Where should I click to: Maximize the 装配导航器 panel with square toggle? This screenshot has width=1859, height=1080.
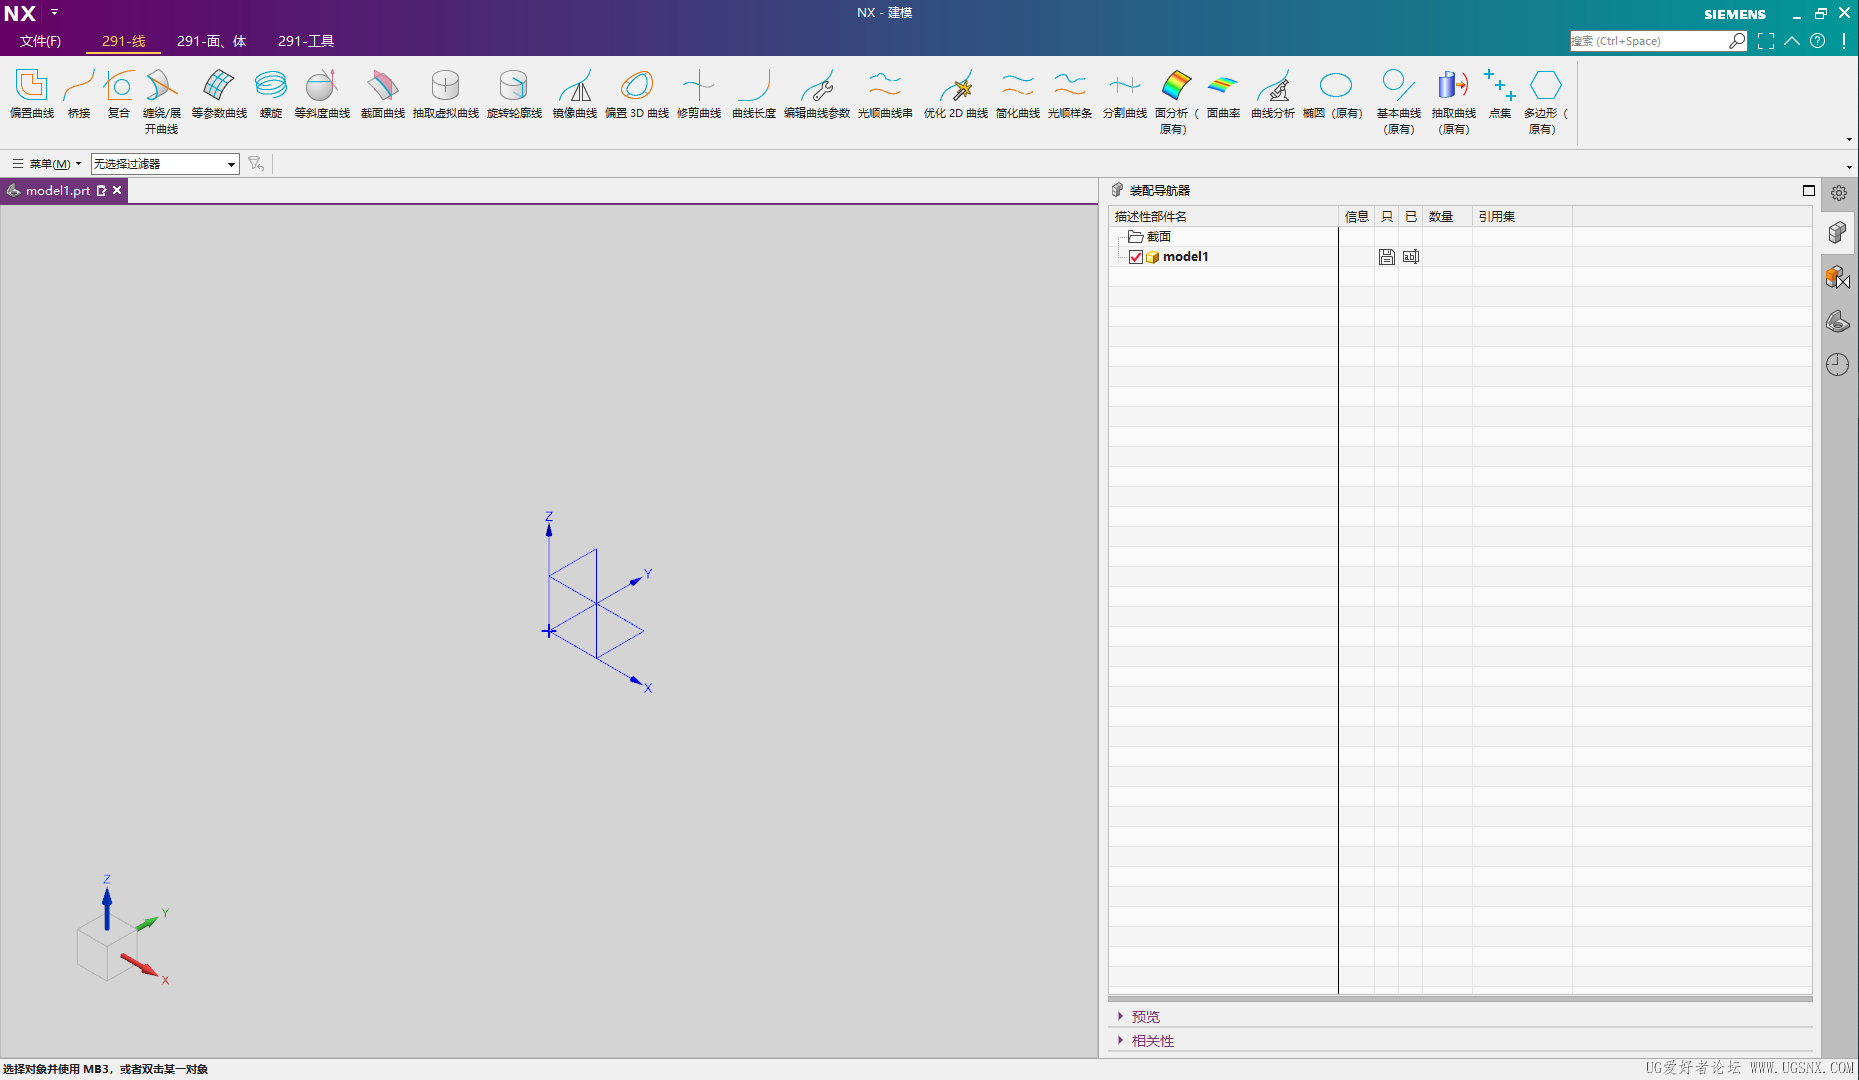click(1808, 190)
